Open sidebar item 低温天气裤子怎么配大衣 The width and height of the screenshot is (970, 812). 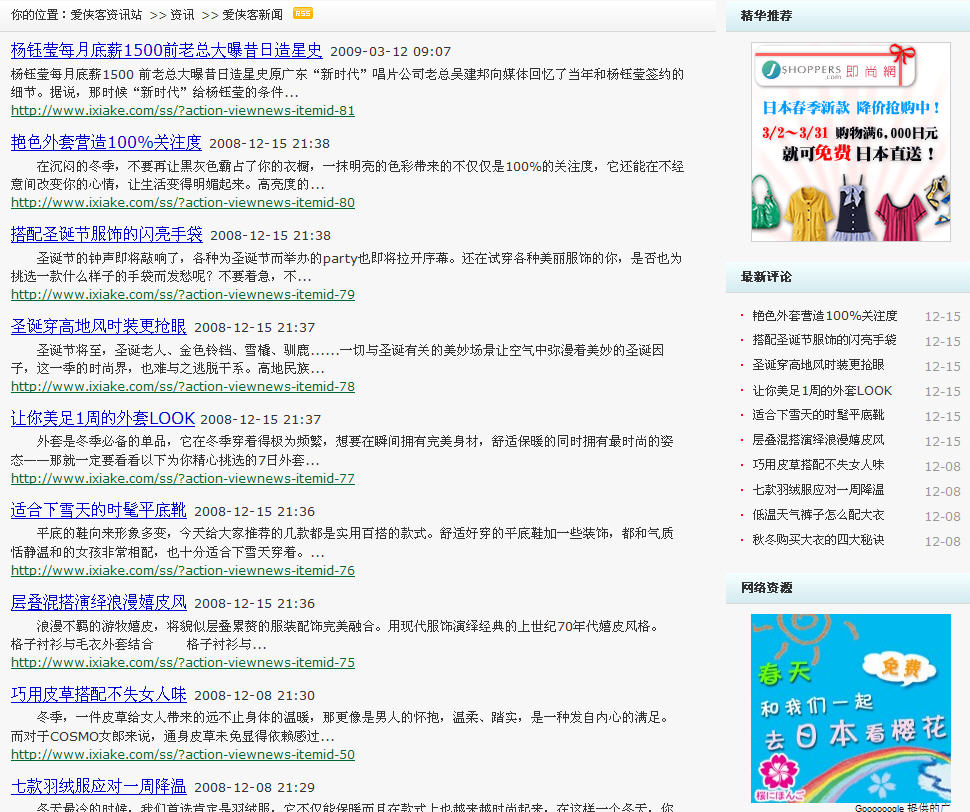point(818,515)
